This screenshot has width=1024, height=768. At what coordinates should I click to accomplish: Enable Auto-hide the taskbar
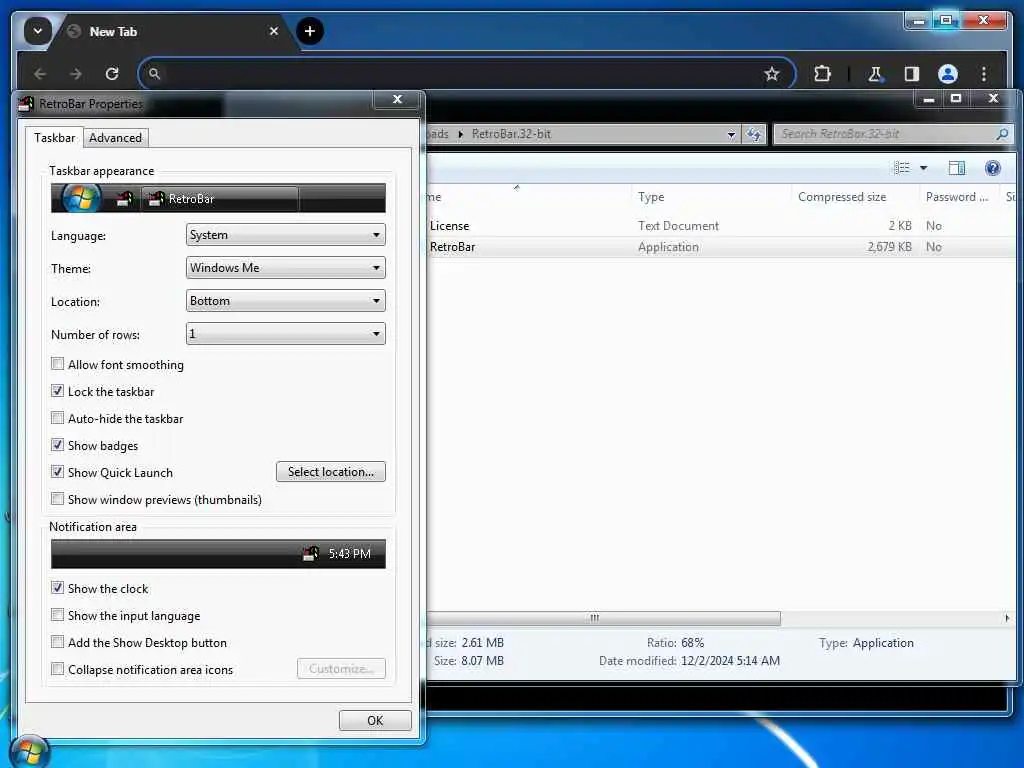(x=57, y=418)
